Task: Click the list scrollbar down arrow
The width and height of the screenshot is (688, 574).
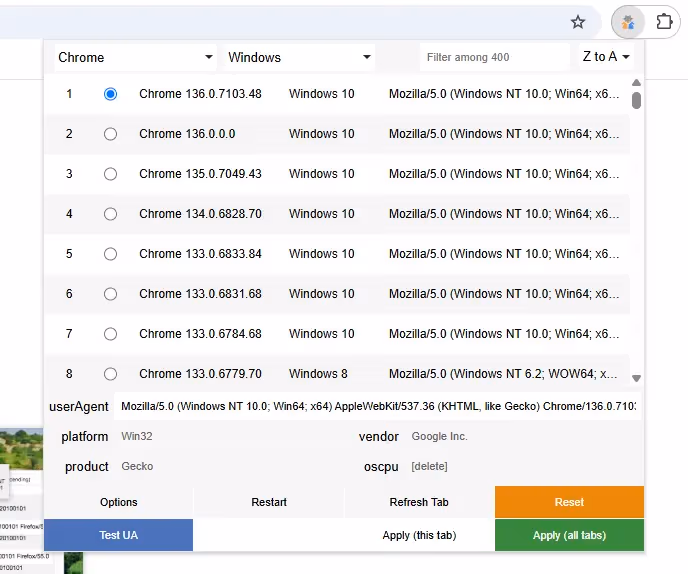Action: click(636, 378)
